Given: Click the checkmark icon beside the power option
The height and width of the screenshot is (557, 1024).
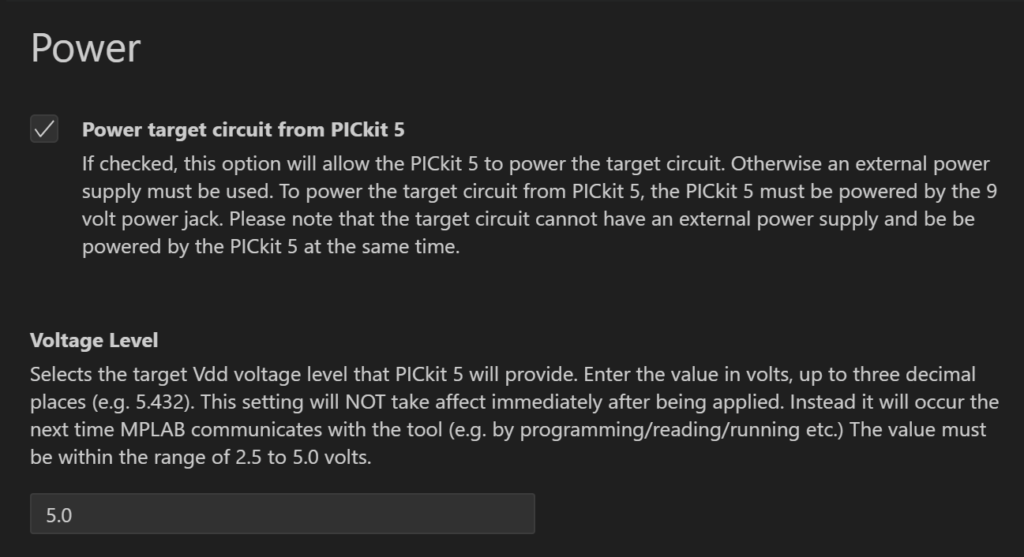Looking at the screenshot, I should [x=44, y=129].
